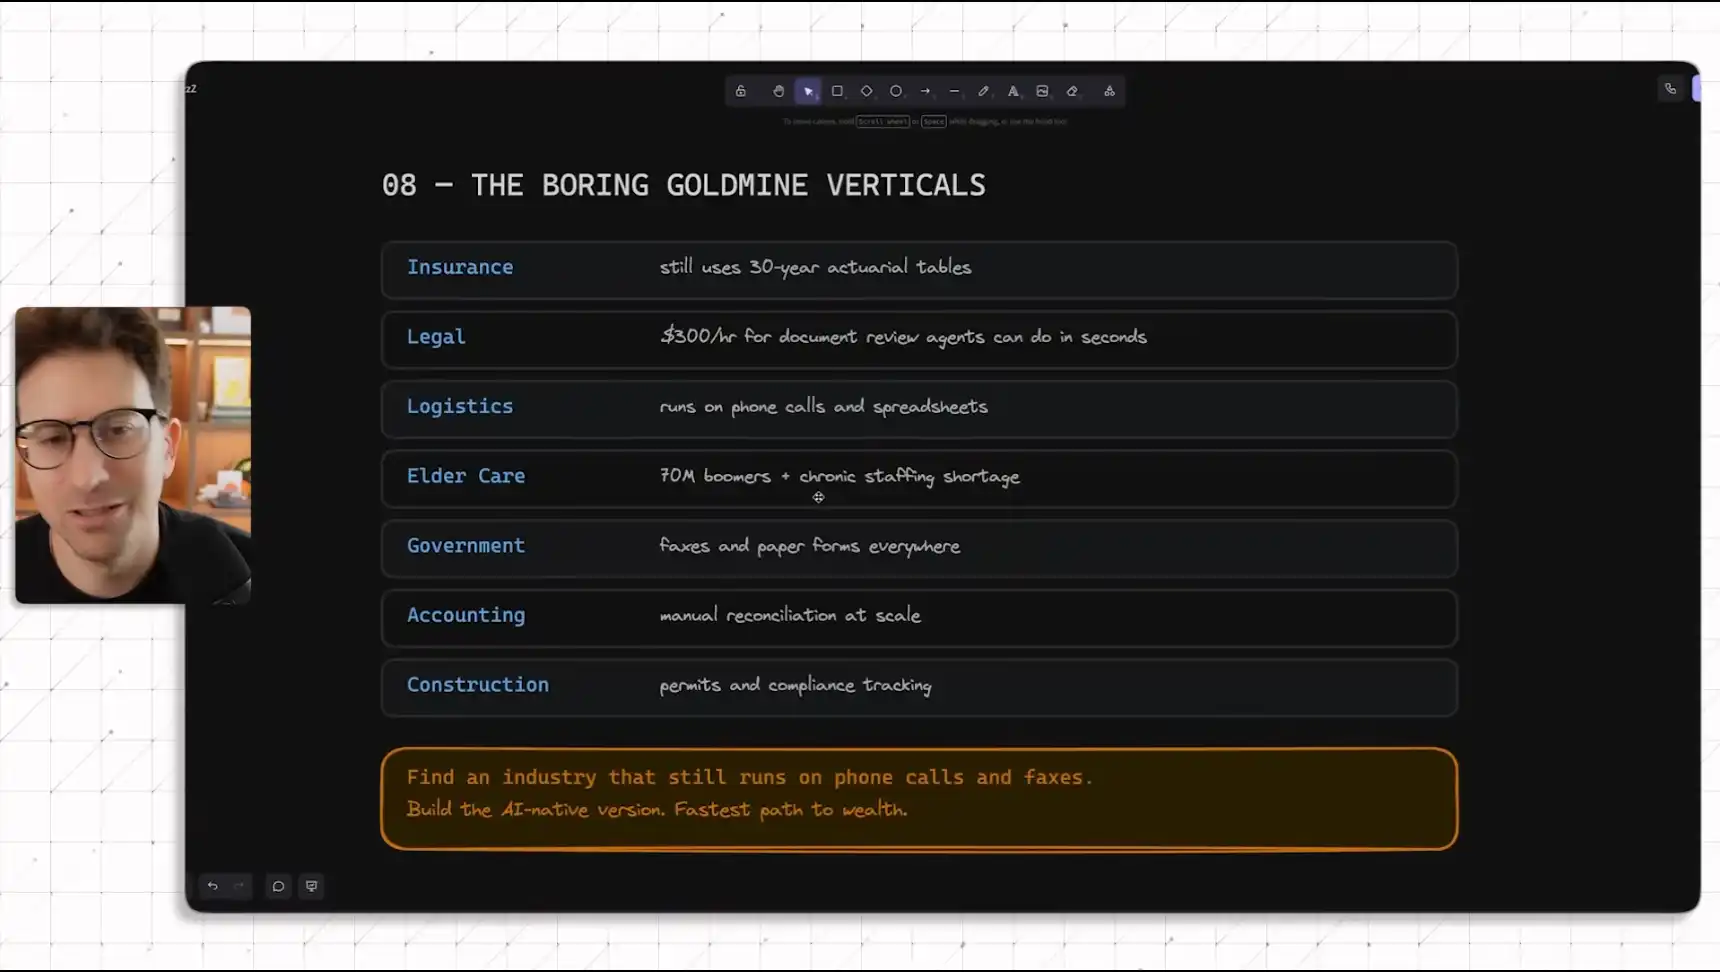Select the Diamond shape tool
Viewport: 1720px width, 972px height.
866,91
